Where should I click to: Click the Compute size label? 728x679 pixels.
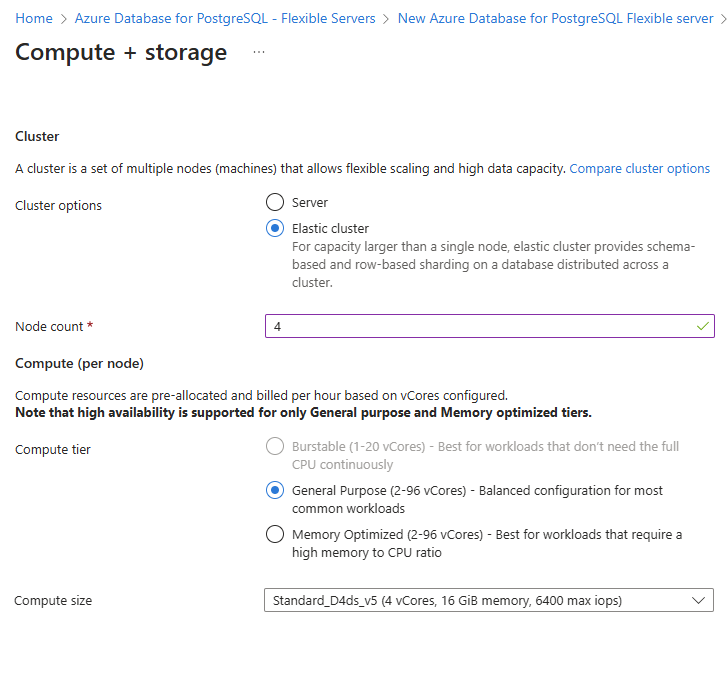pyautogui.click(x=53, y=601)
